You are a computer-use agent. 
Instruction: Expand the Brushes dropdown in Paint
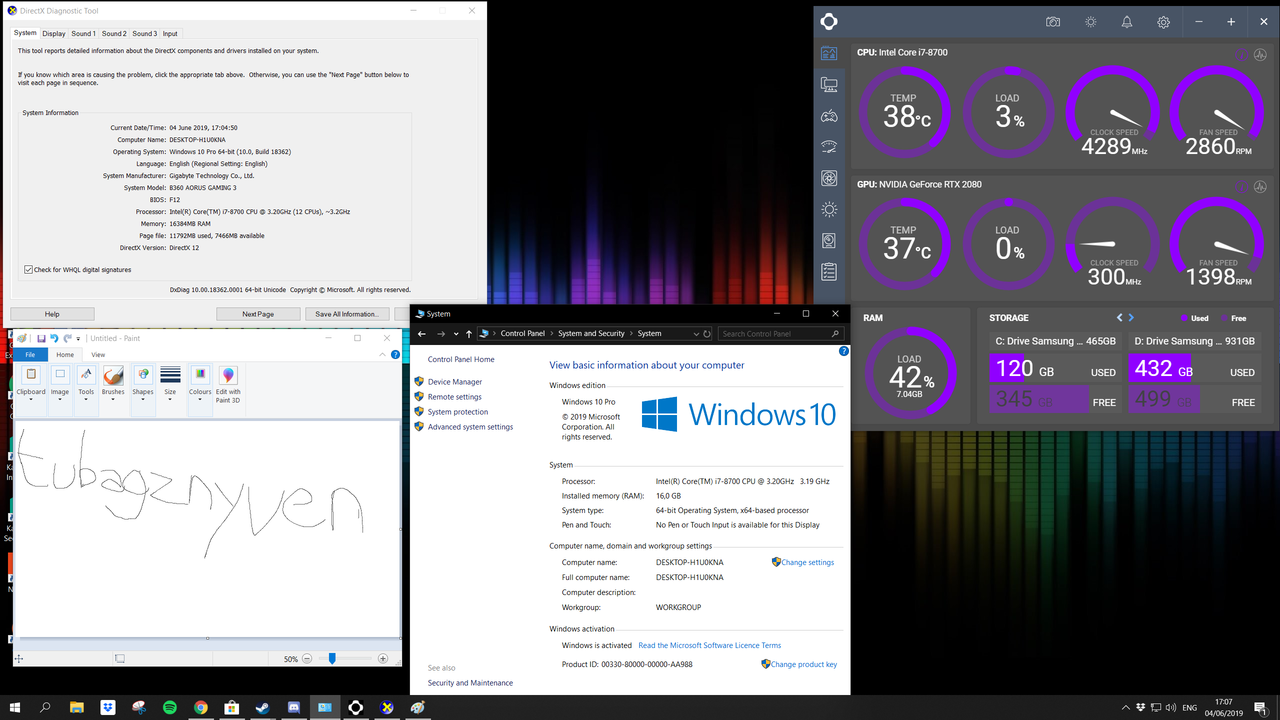coord(113,398)
